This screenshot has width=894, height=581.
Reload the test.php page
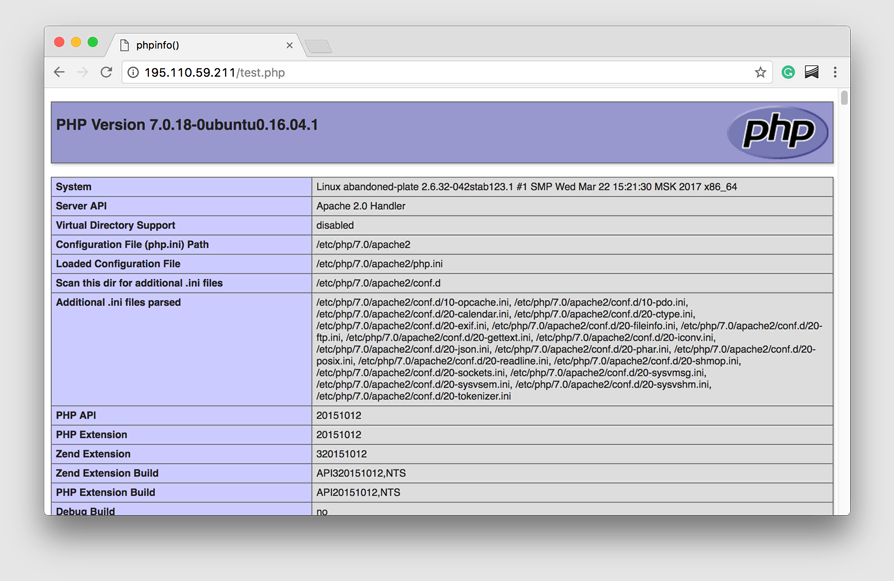[x=105, y=72]
